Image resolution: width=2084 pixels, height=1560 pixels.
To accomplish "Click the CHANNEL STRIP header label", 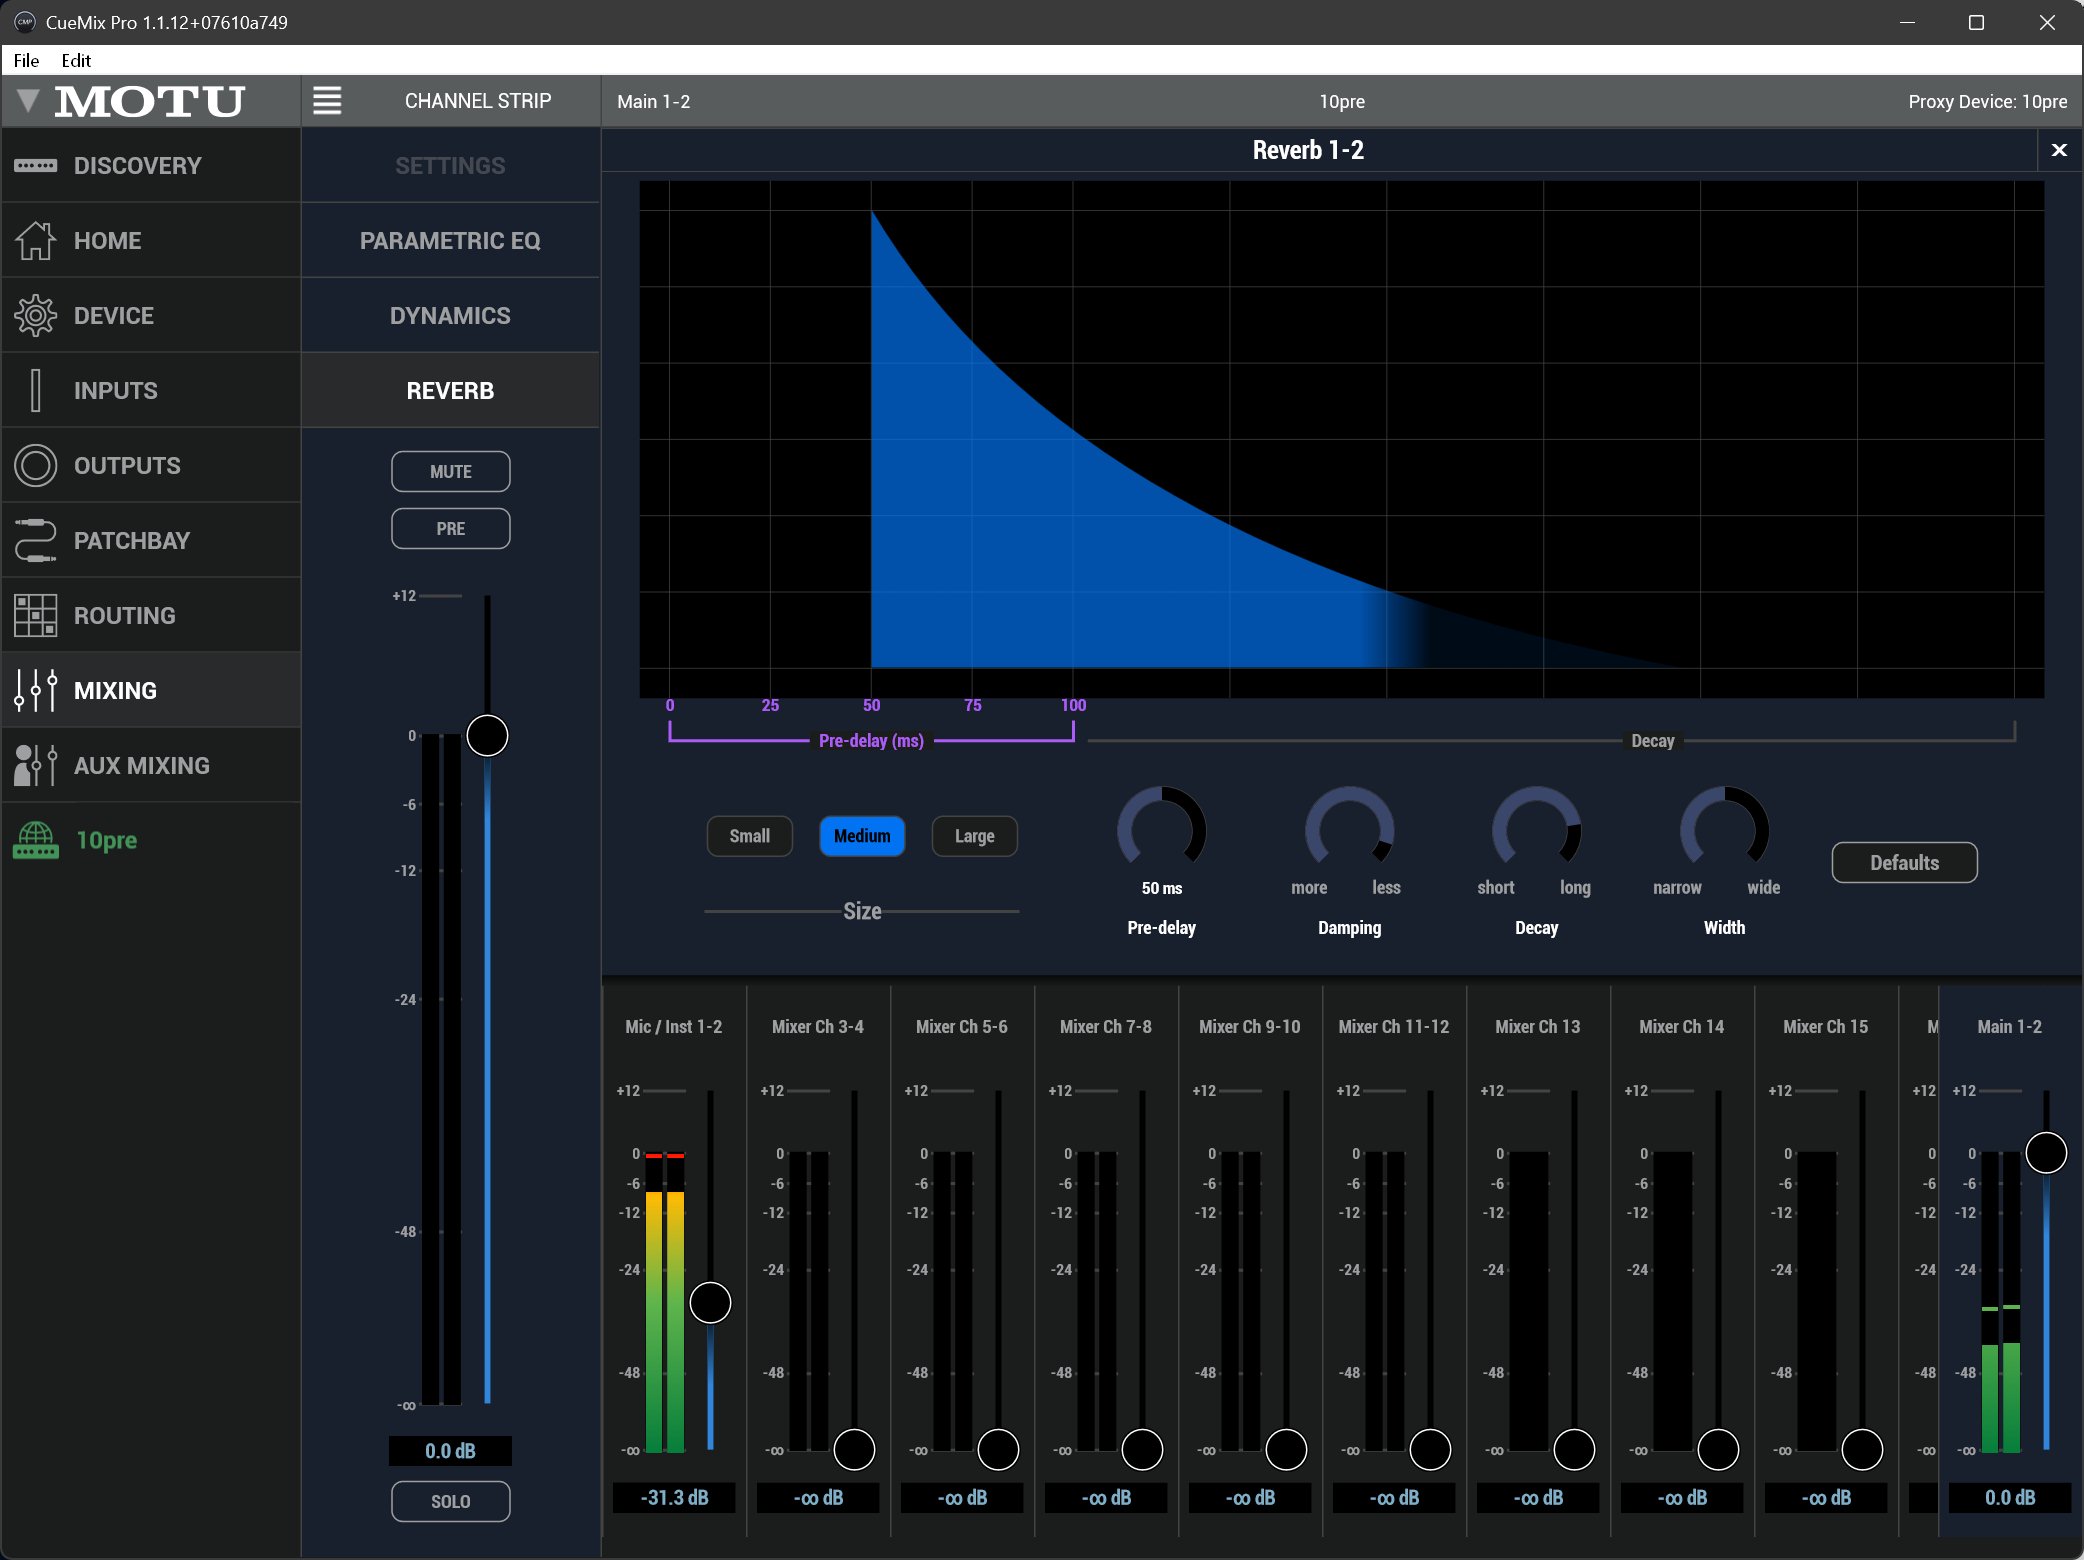I will coord(478,101).
